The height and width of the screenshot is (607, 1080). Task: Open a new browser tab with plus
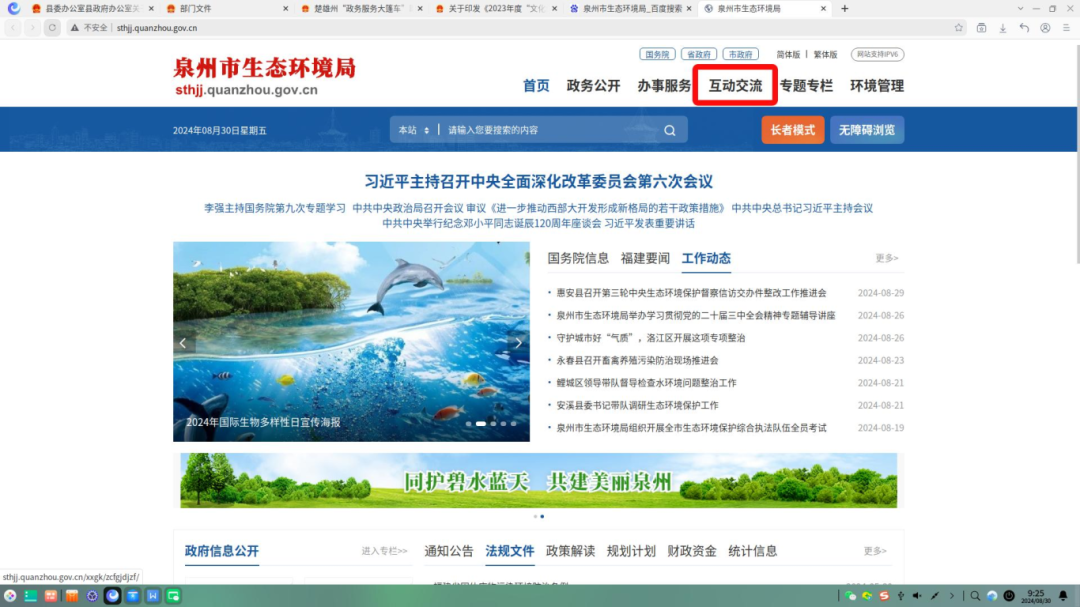pos(844,8)
